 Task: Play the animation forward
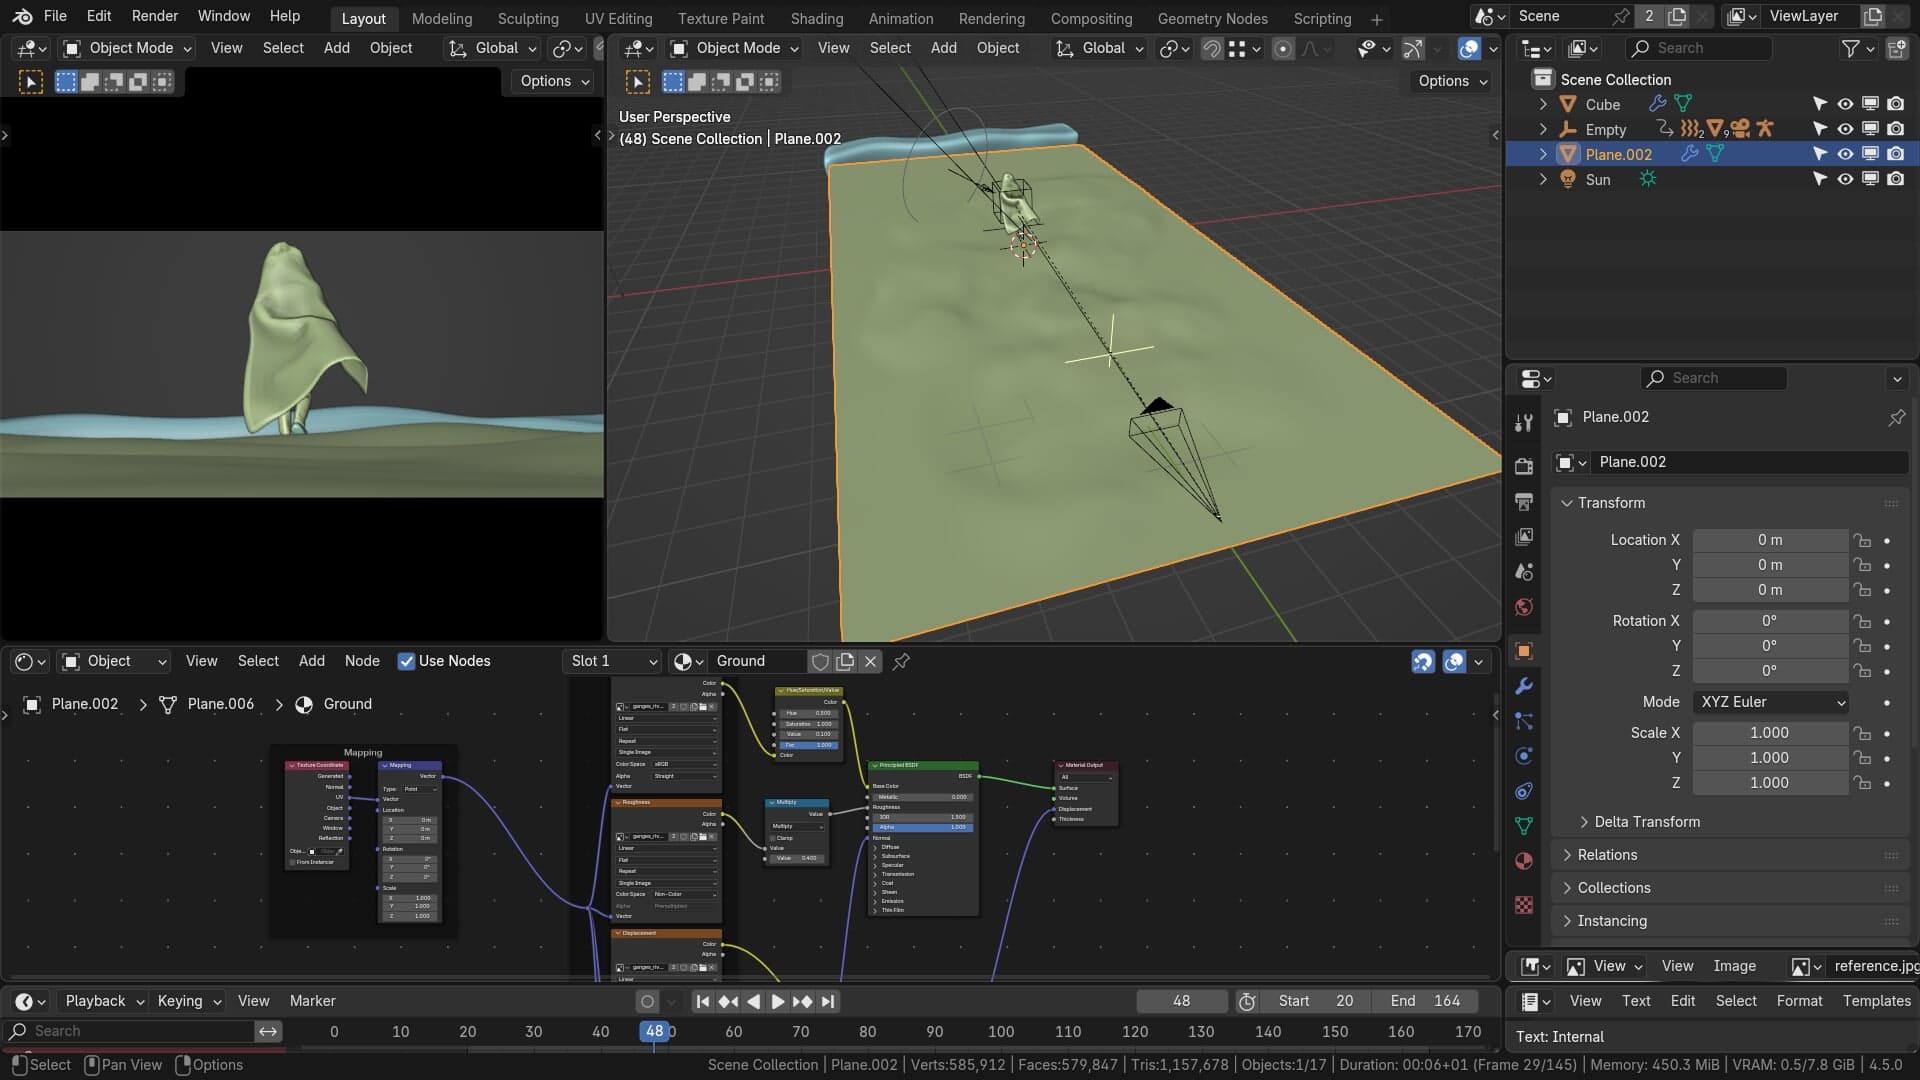click(x=777, y=1001)
